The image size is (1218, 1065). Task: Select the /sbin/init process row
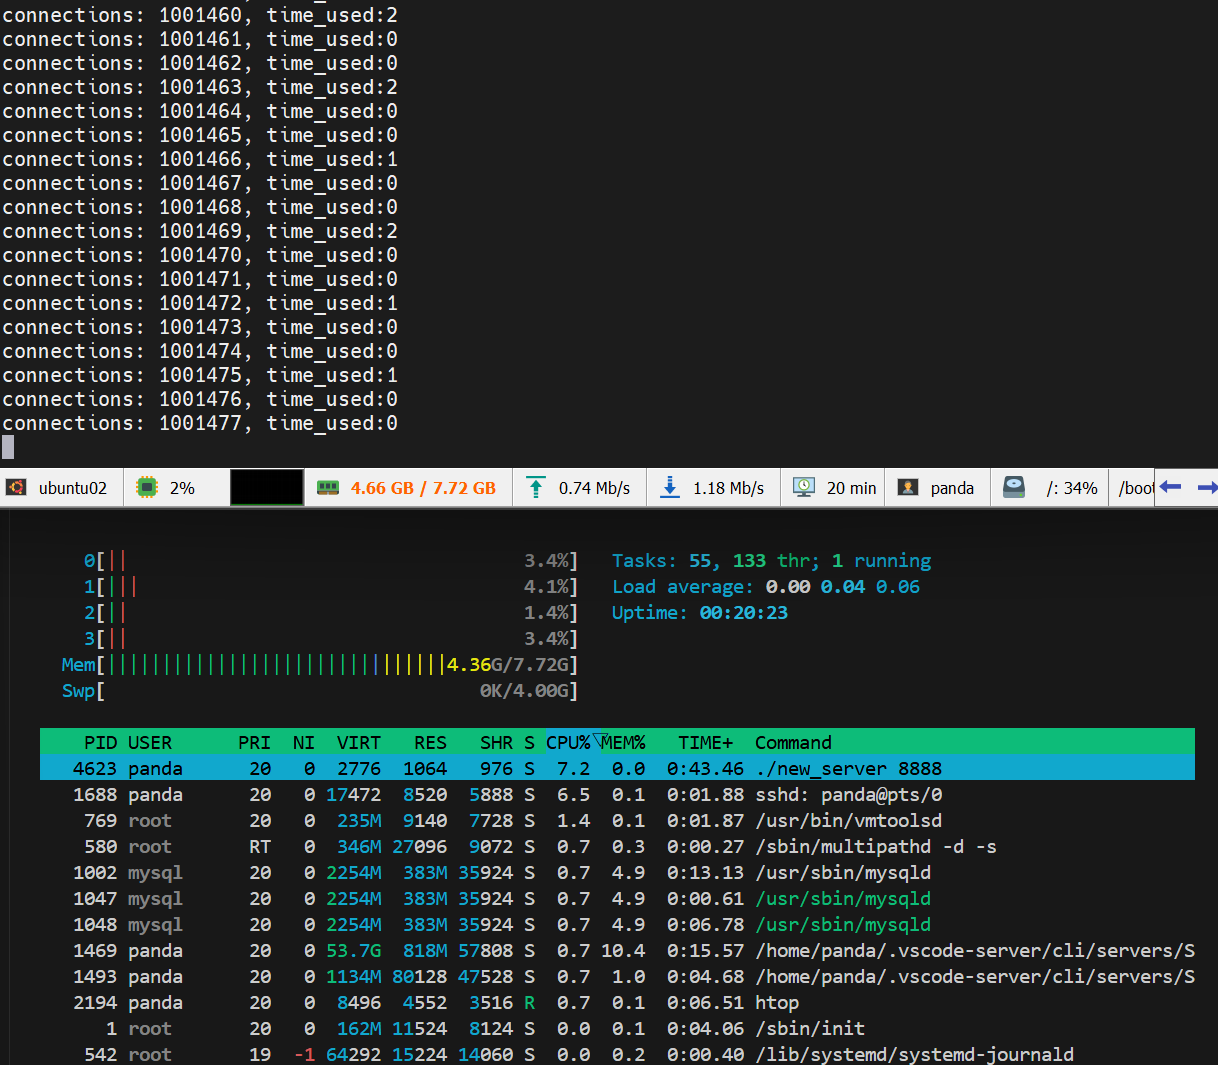click(x=617, y=1028)
